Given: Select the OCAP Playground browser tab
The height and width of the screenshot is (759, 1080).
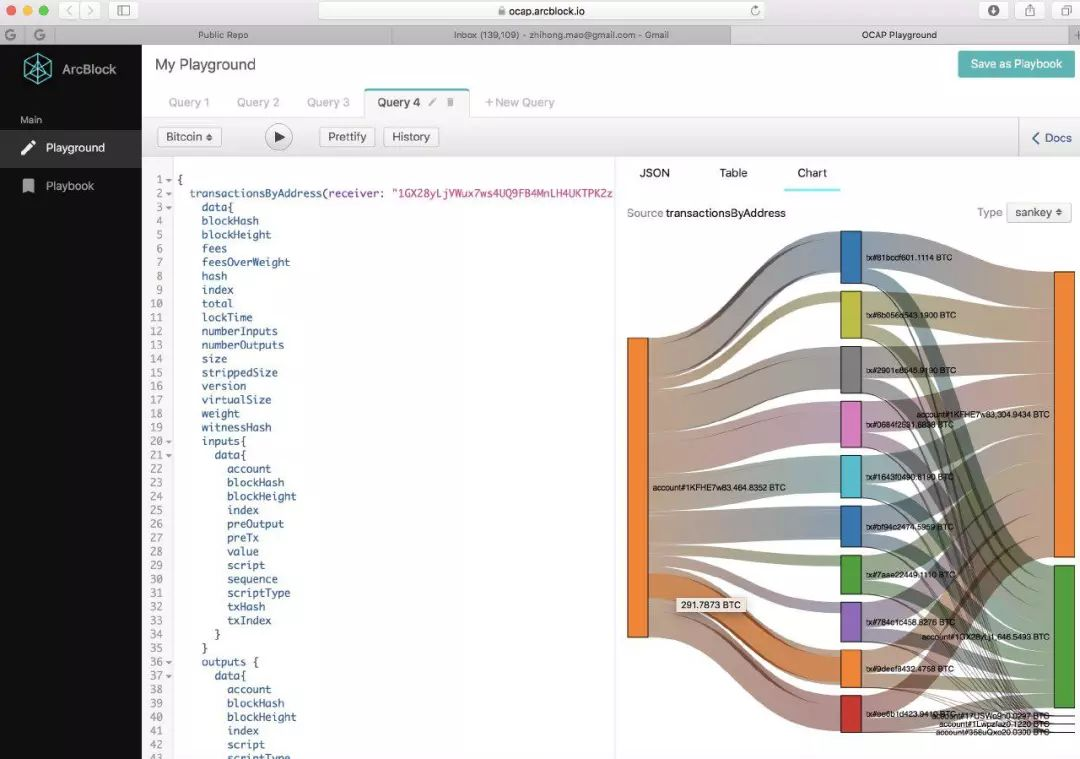Looking at the screenshot, I should pyautogui.click(x=899, y=34).
